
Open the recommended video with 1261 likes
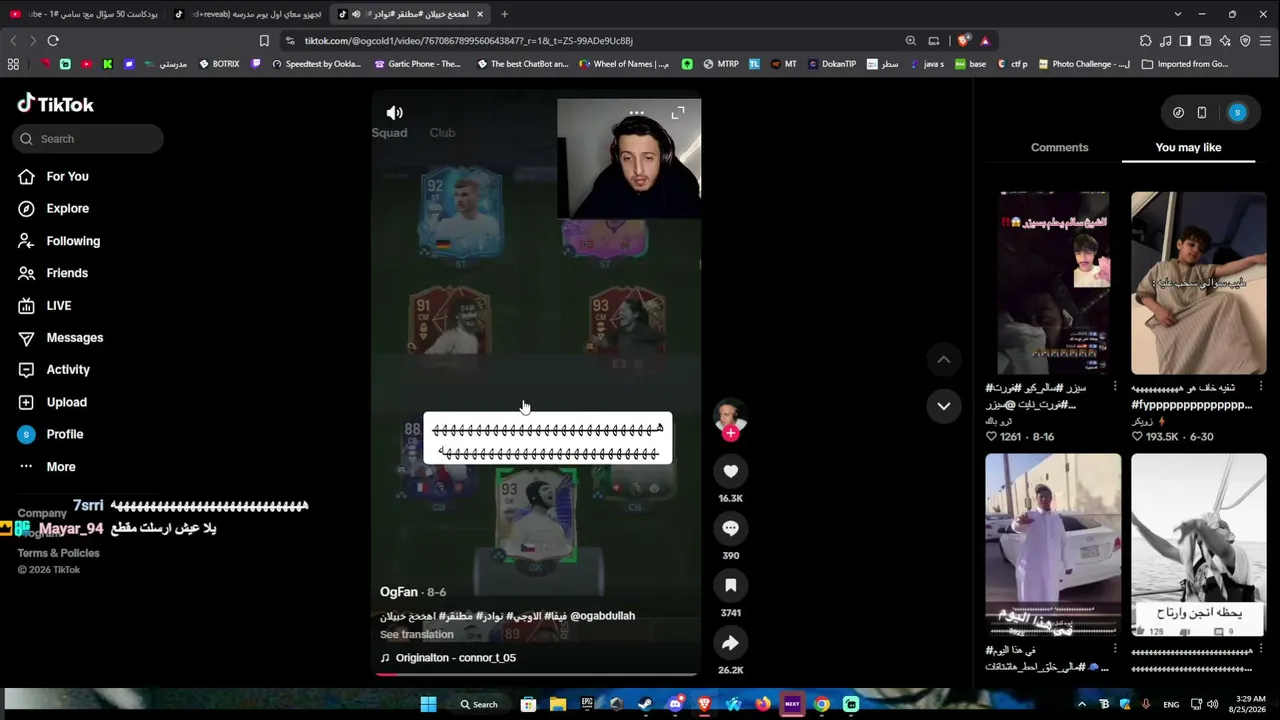point(1053,283)
